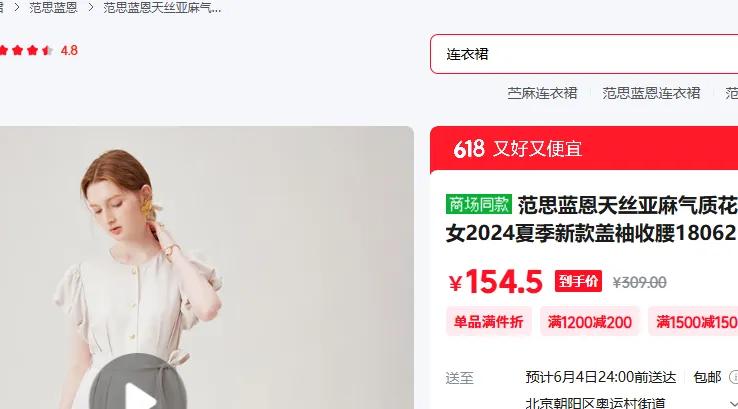Screen dimensions: 738x409
Task: Click the green 商场同款 tag
Action: click(479, 204)
